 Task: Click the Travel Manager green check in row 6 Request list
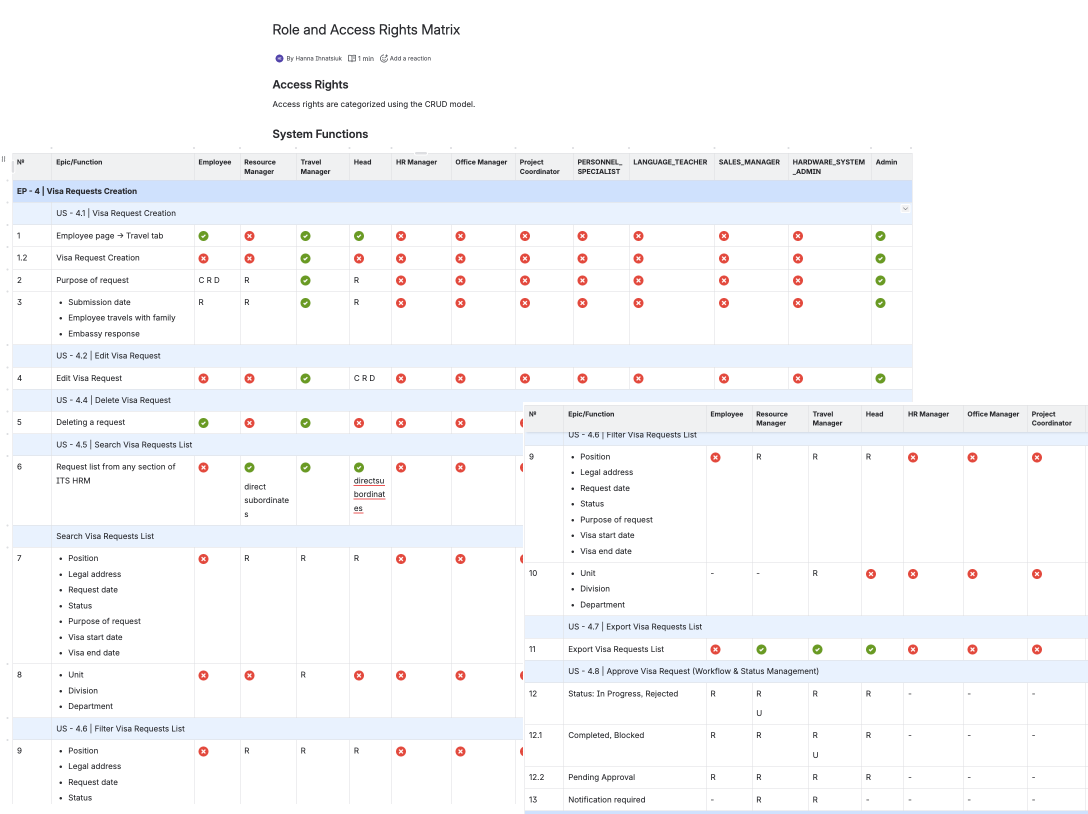(306, 467)
